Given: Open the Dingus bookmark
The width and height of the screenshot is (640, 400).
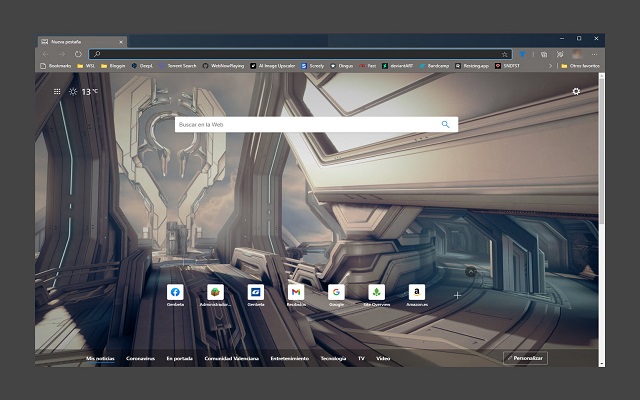Looking at the screenshot, I should (x=342, y=66).
